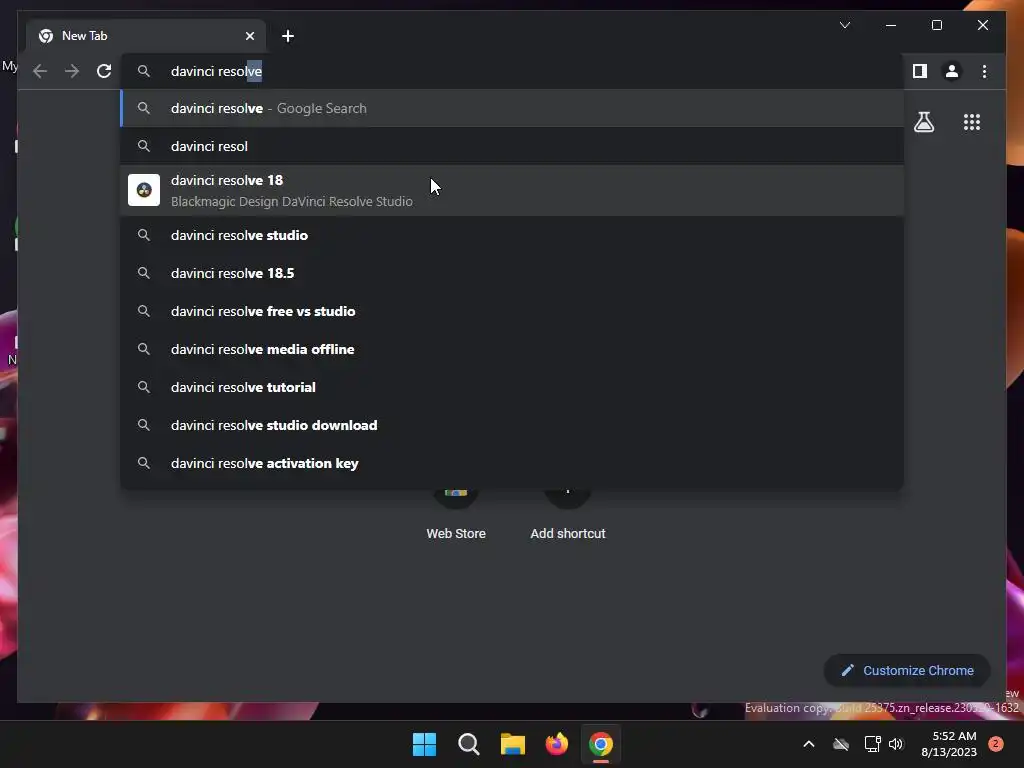Click the Customize Chrome button
The height and width of the screenshot is (768, 1024).
click(x=907, y=671)
